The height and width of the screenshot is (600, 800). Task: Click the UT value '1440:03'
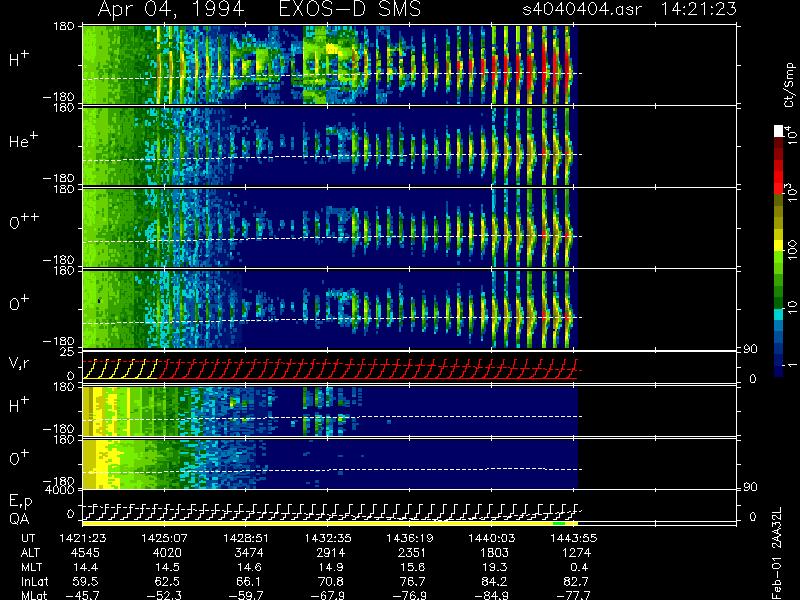492,538
